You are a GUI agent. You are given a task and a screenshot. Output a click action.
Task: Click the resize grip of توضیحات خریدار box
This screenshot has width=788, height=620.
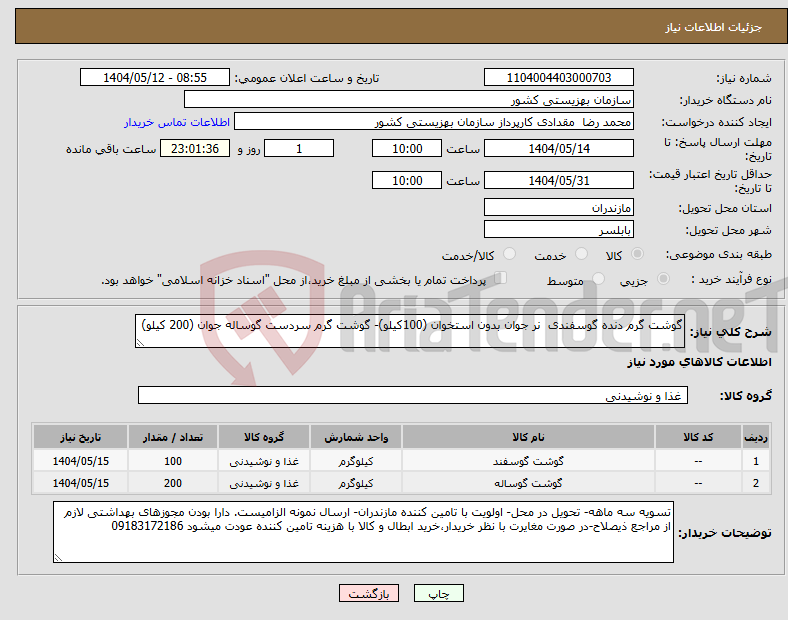(58, 558)
